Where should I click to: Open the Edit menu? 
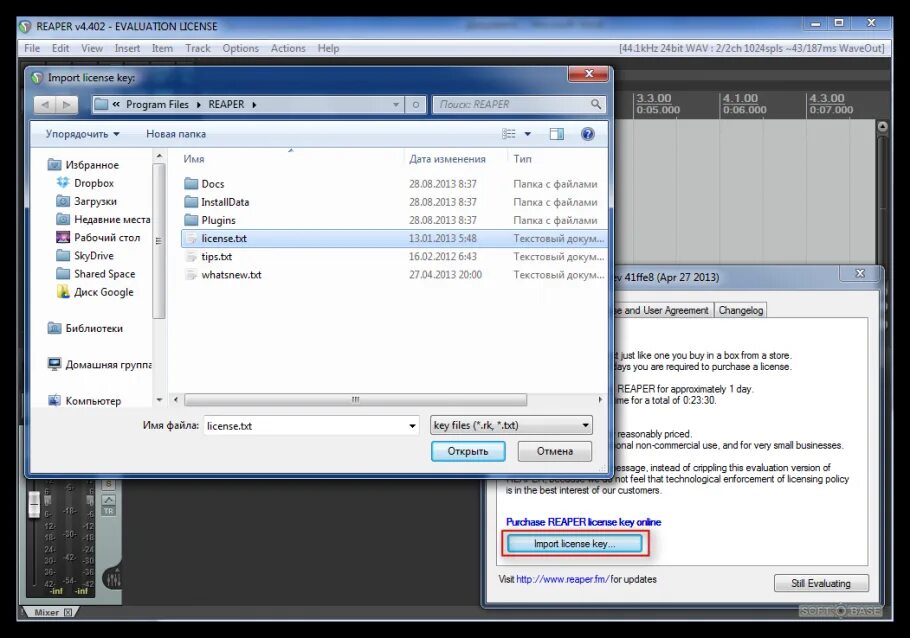coord(60,48)
